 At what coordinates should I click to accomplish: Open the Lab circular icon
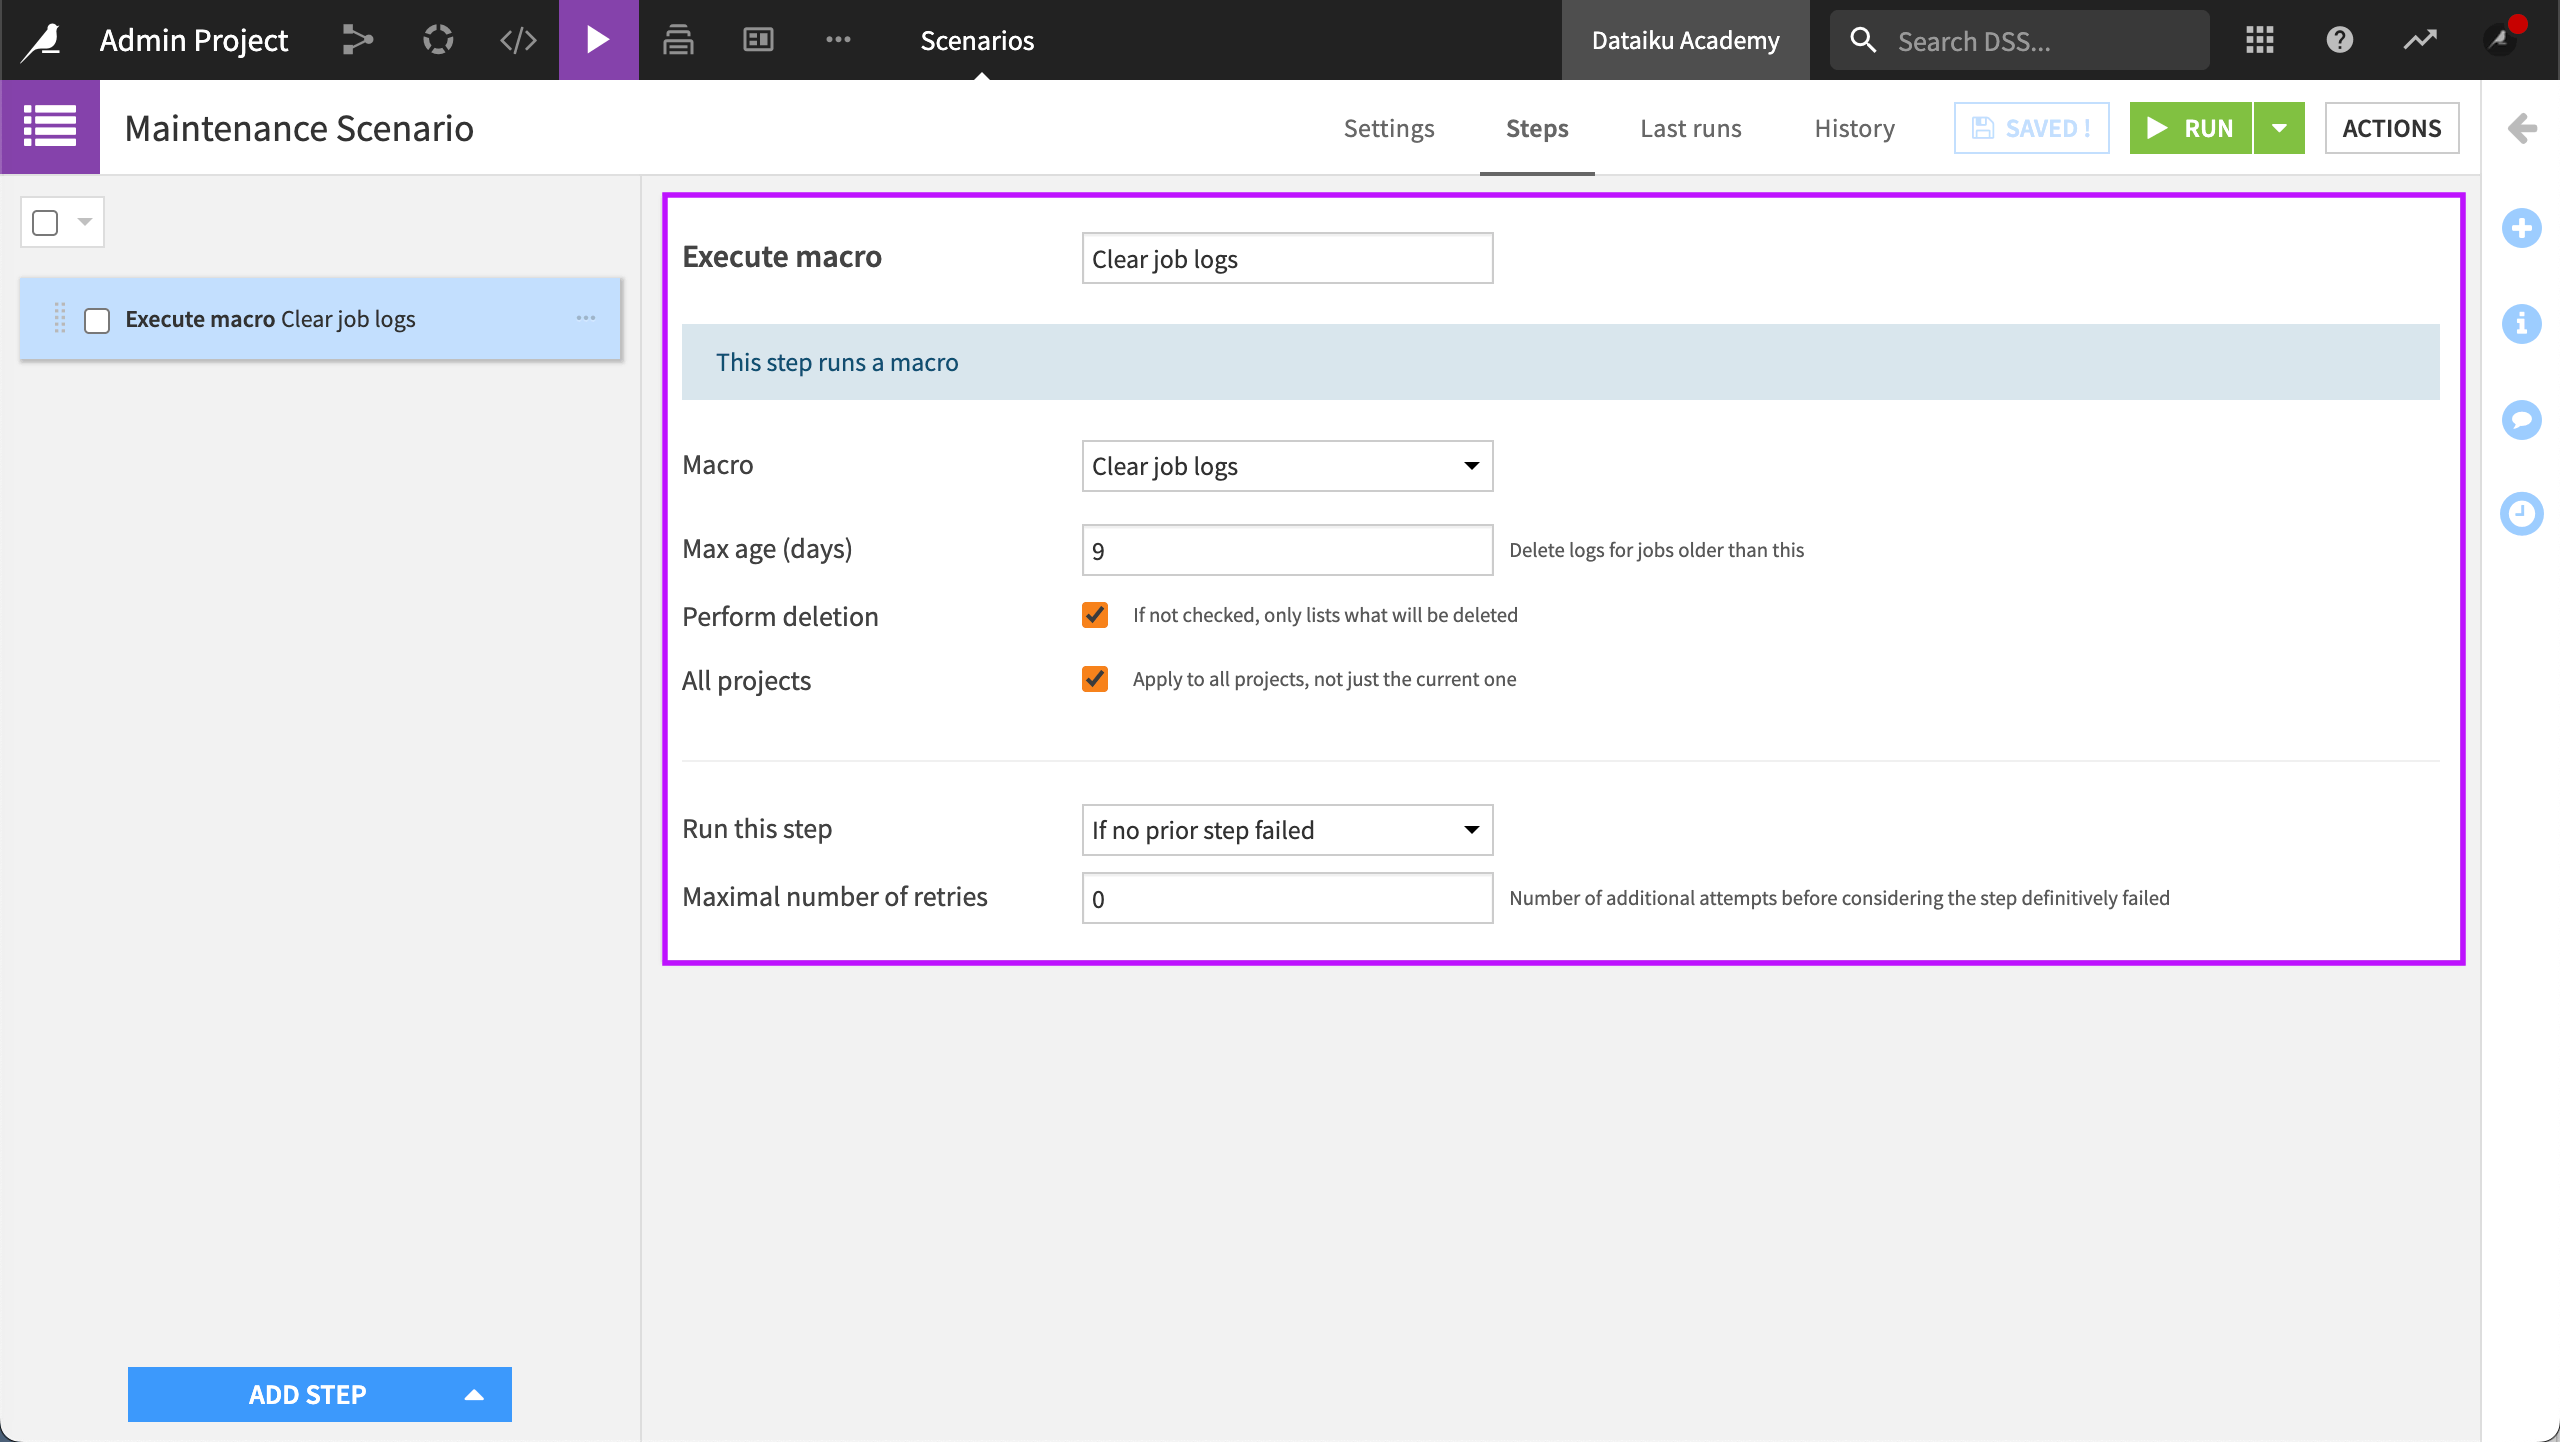coord(438,40)
